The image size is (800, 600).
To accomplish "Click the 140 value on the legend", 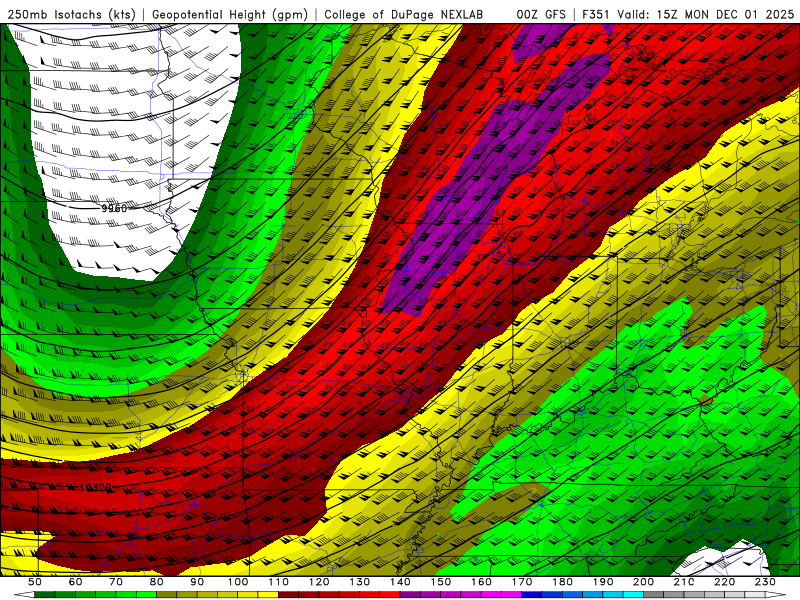I will pos(400,582).
